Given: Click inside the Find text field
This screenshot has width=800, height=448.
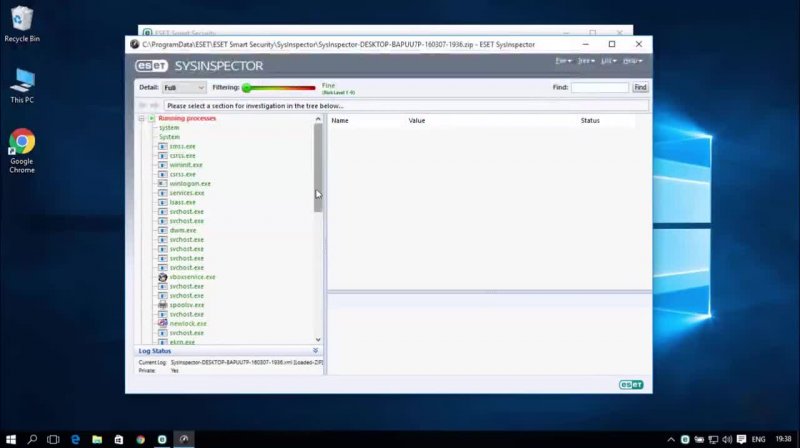Looking at the screenshot, I should [600, 88].
